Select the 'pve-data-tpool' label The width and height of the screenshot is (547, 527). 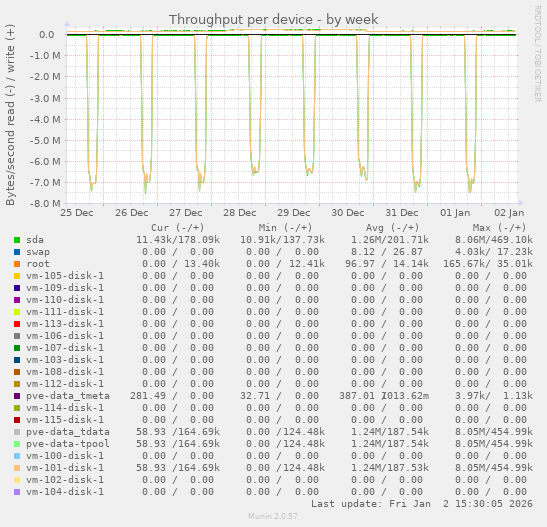tap(68, 444)
